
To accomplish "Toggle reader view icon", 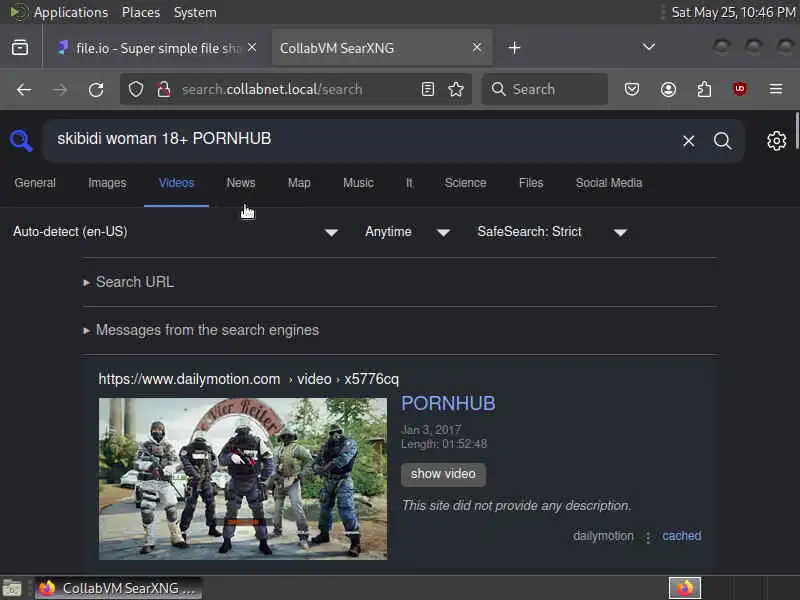I will click(428, 90).
